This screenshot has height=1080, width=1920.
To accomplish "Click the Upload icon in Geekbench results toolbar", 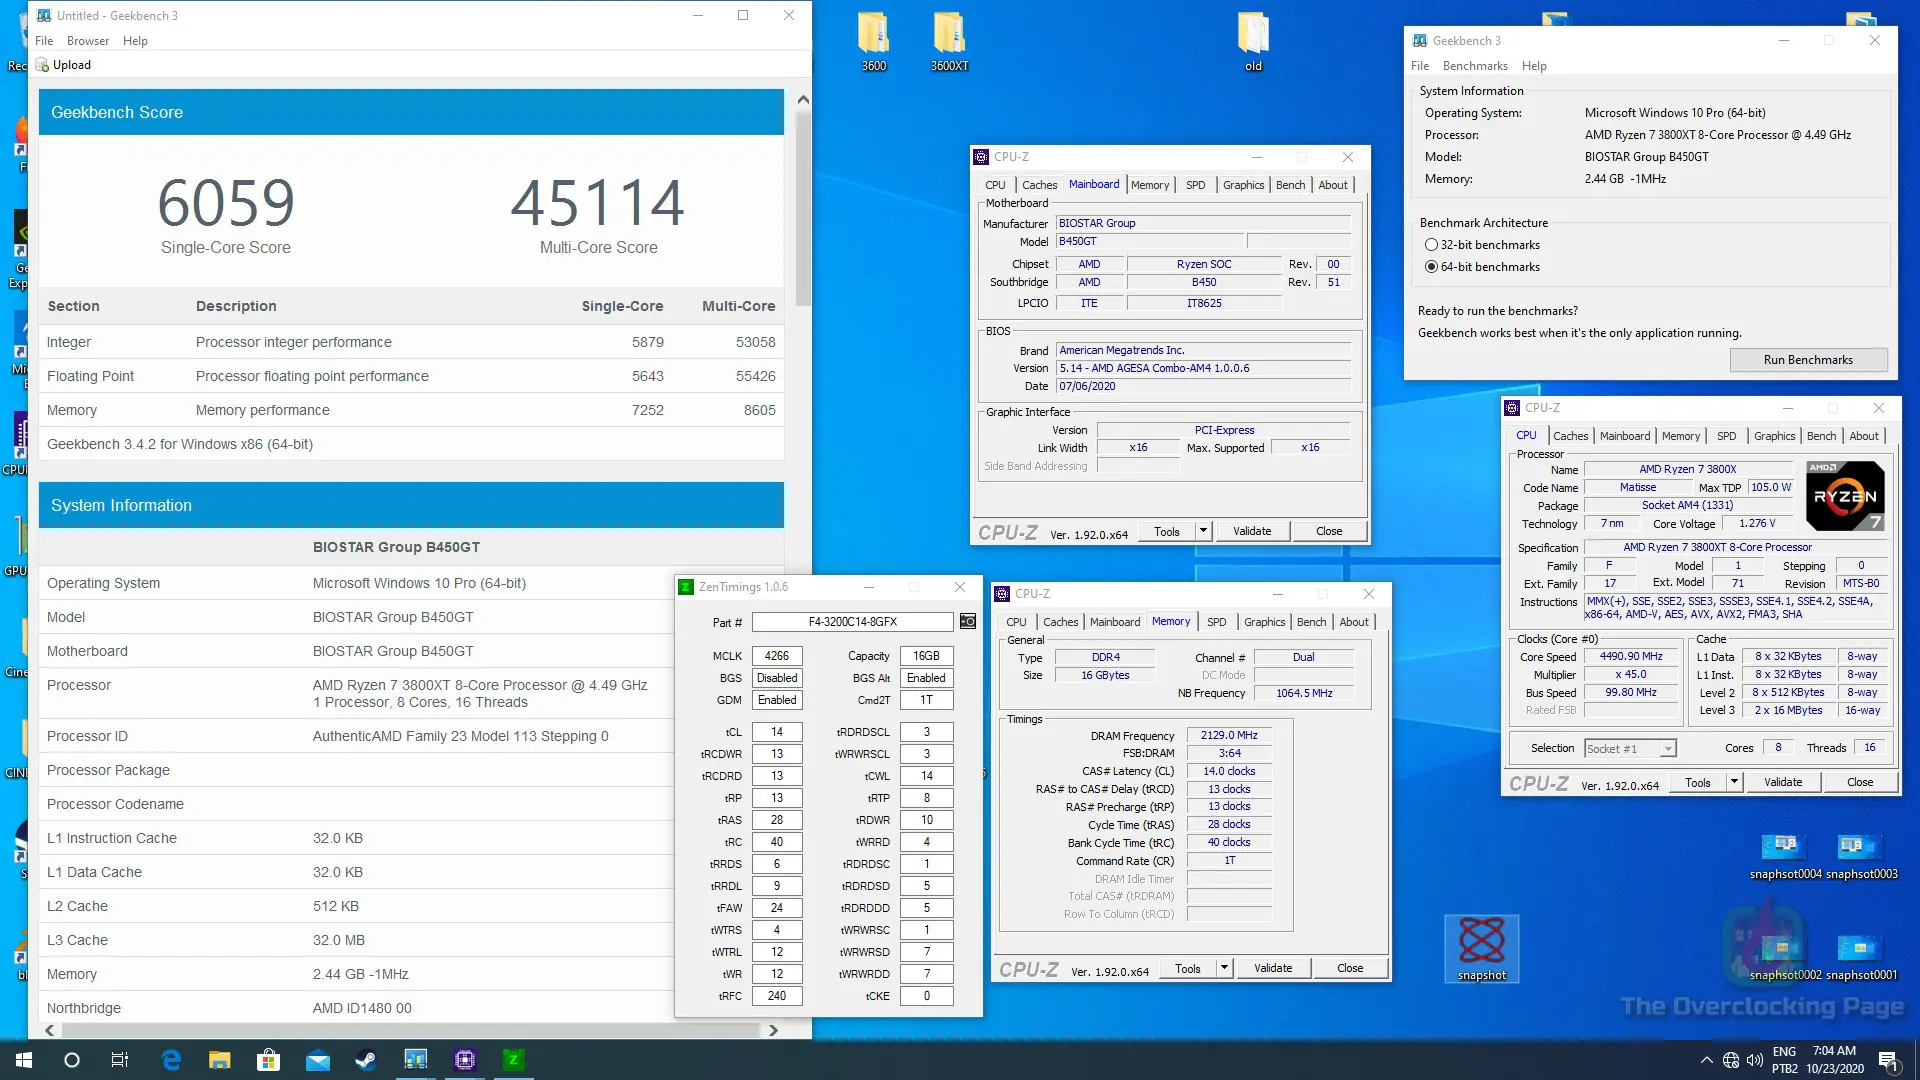I will pos(42,65).
